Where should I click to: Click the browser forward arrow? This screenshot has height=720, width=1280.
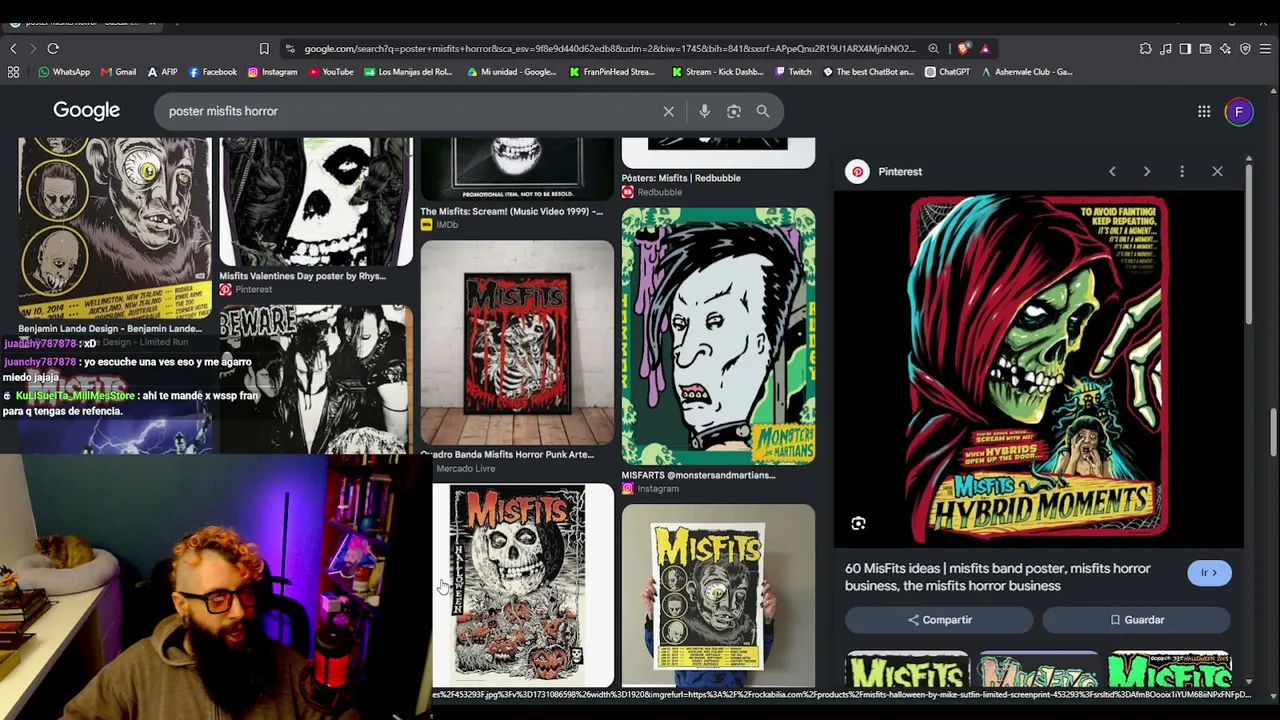(x=32, y=48)
